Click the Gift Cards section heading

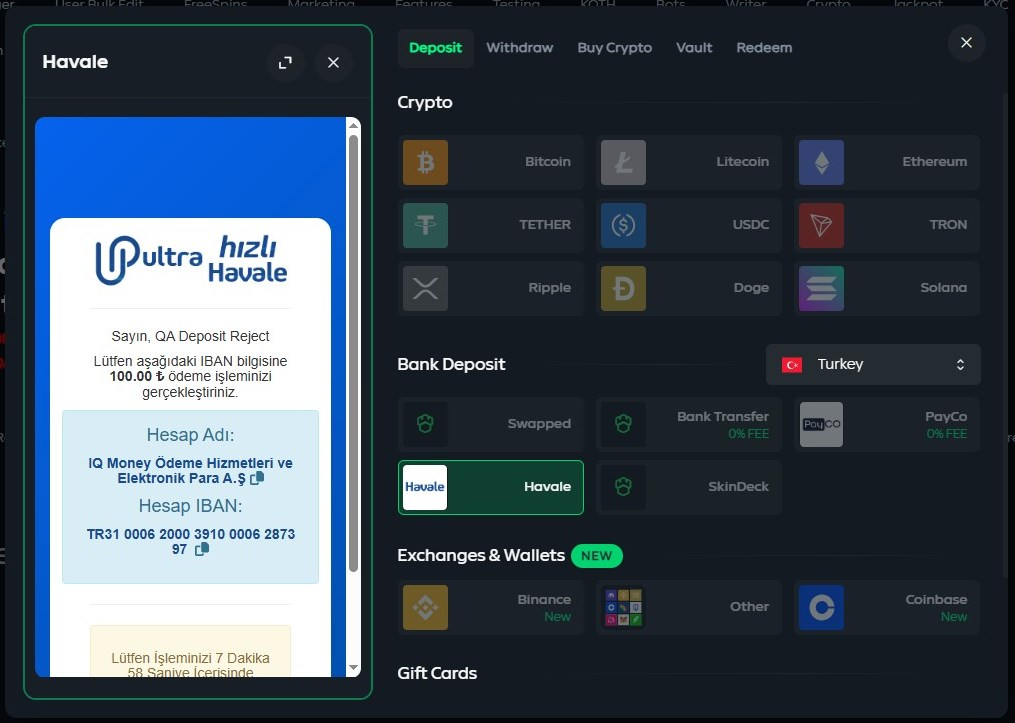(x=437, y=673)
